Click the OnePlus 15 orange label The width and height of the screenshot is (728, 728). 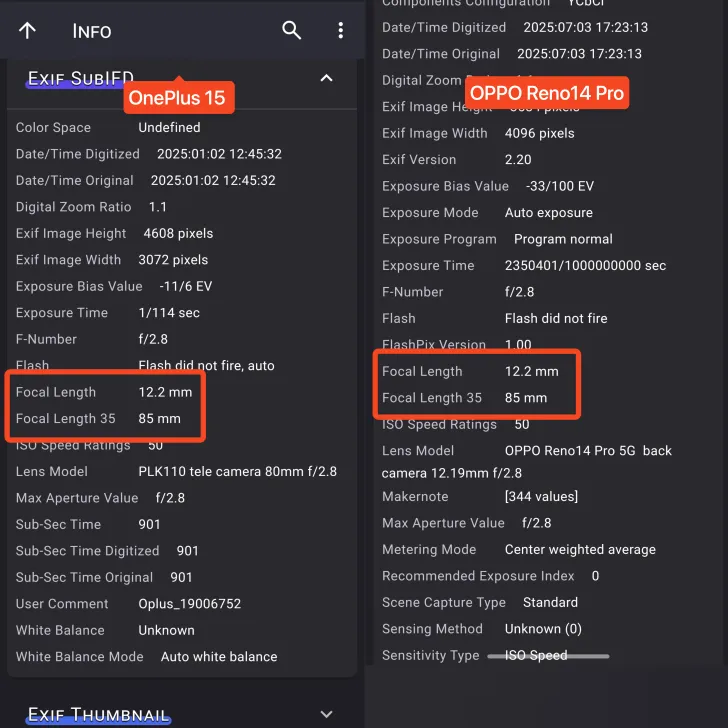point(179,97)
